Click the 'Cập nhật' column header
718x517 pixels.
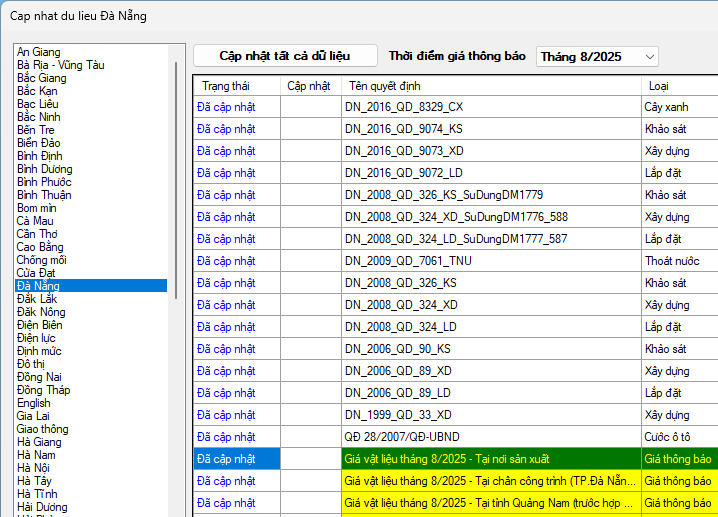(x=309, y=86)
